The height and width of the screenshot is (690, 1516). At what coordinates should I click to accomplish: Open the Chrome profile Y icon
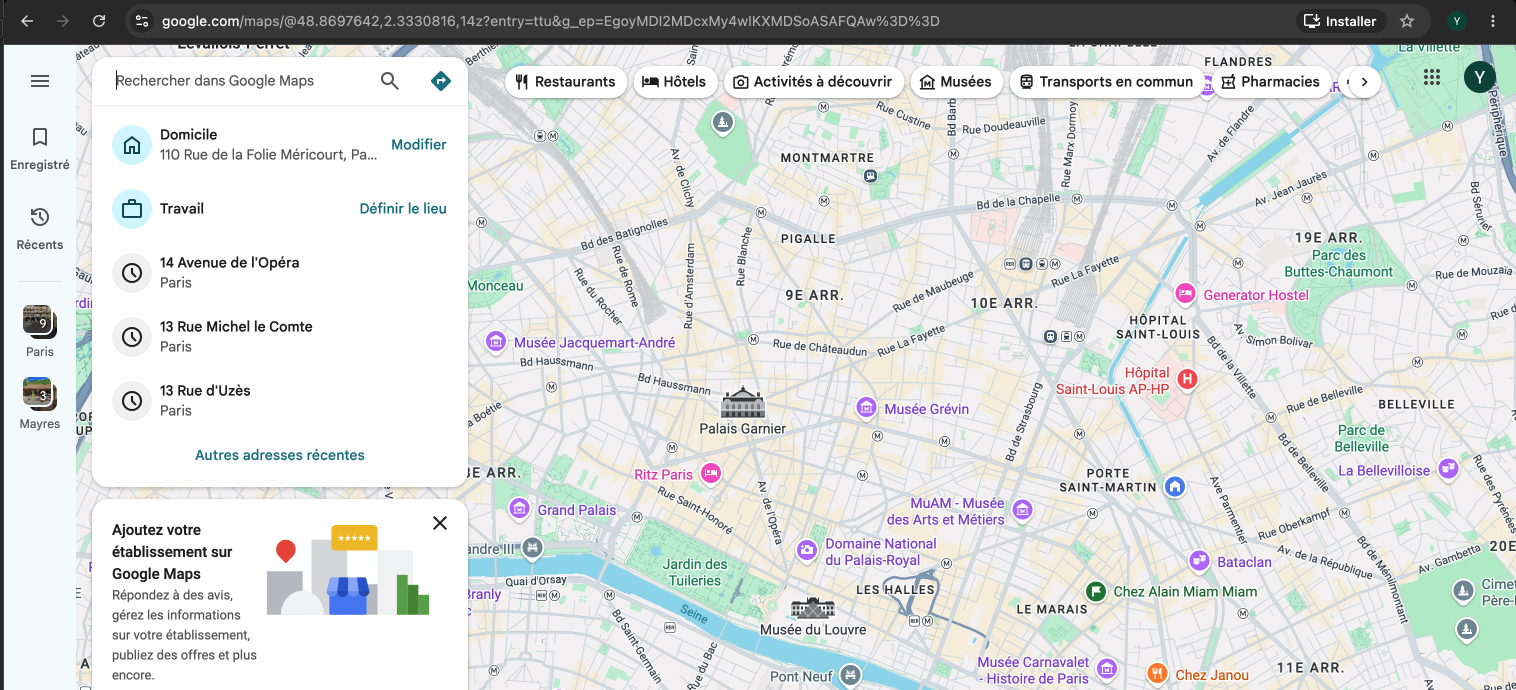1457,21
